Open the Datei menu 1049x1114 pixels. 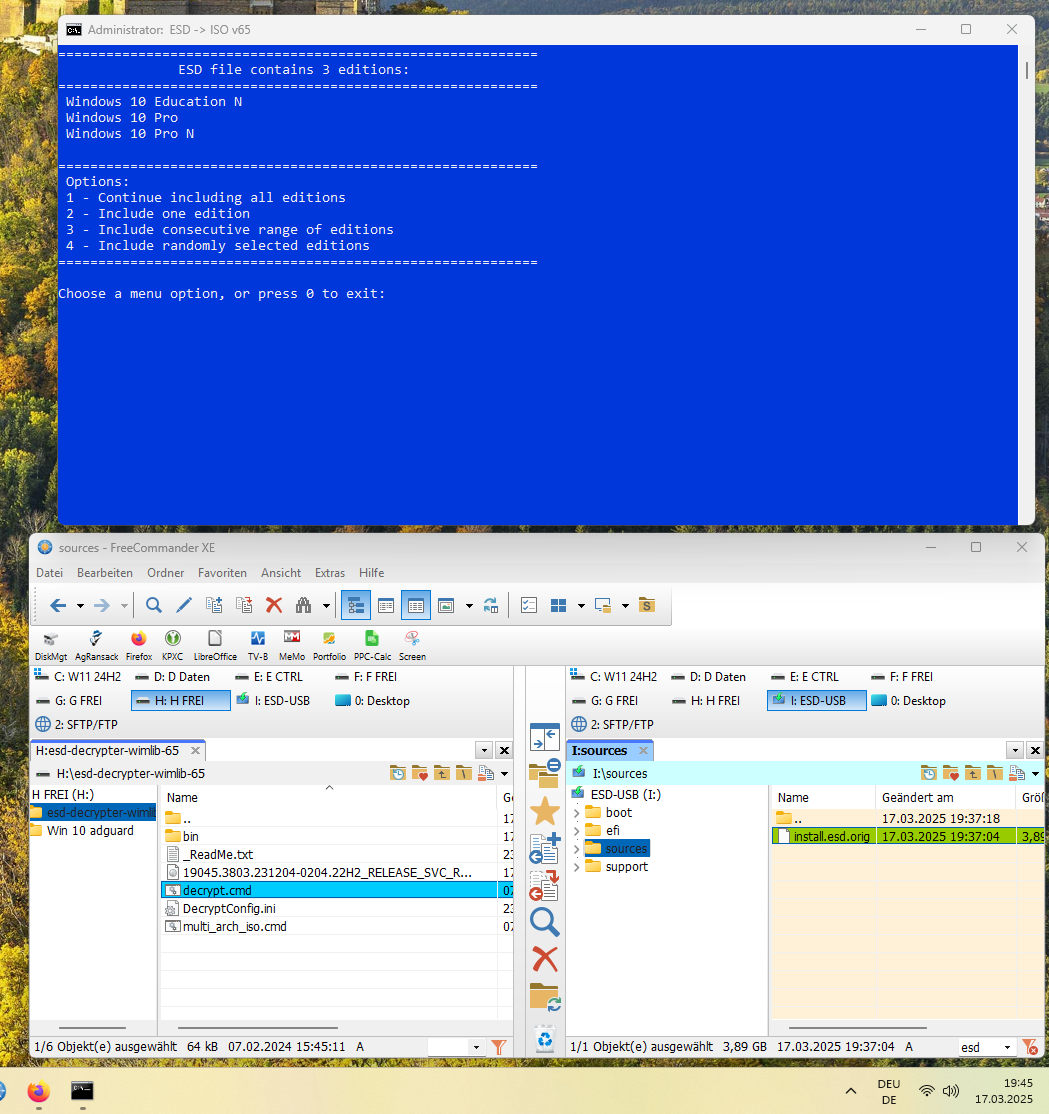(50, 573)
